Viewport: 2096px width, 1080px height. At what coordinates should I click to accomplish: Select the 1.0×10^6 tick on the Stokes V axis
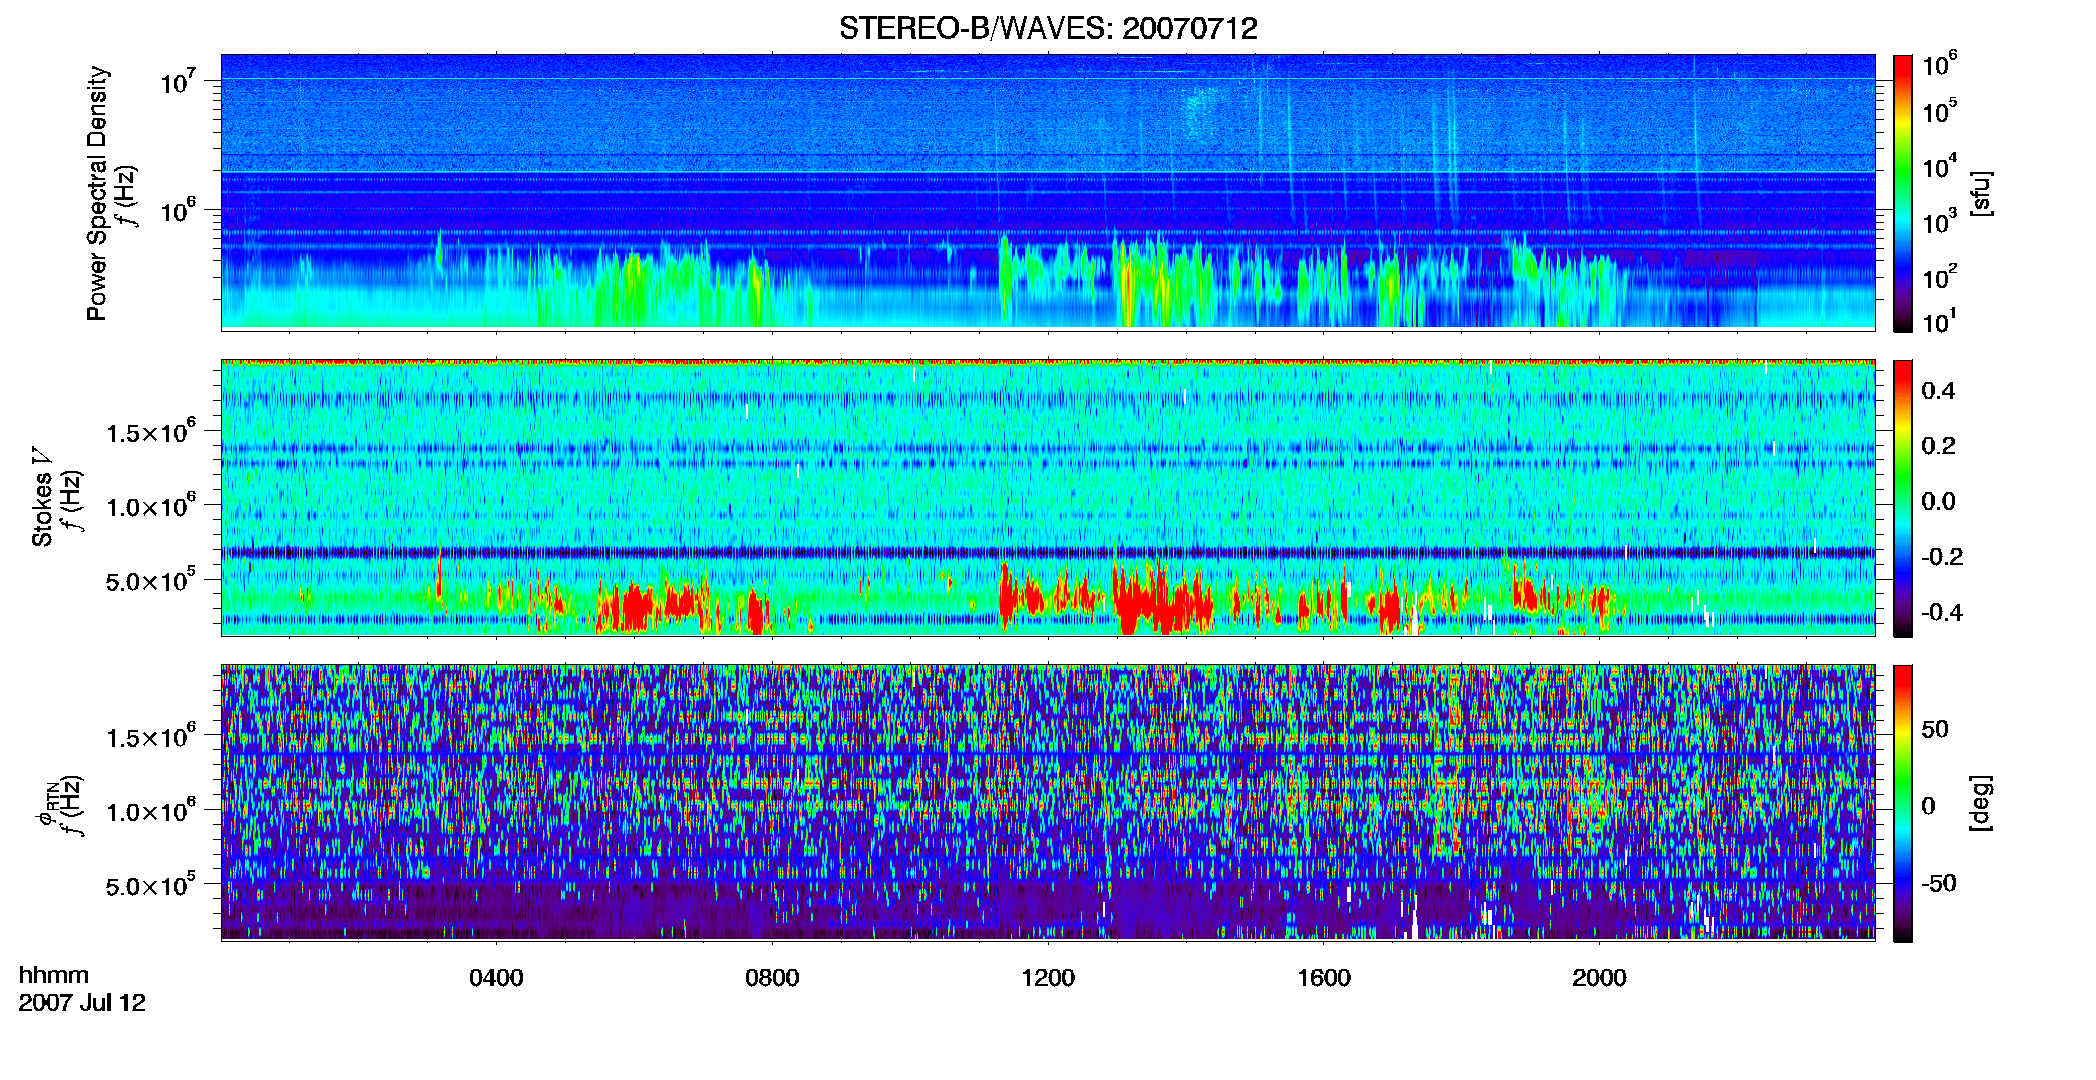click(151, 506)
